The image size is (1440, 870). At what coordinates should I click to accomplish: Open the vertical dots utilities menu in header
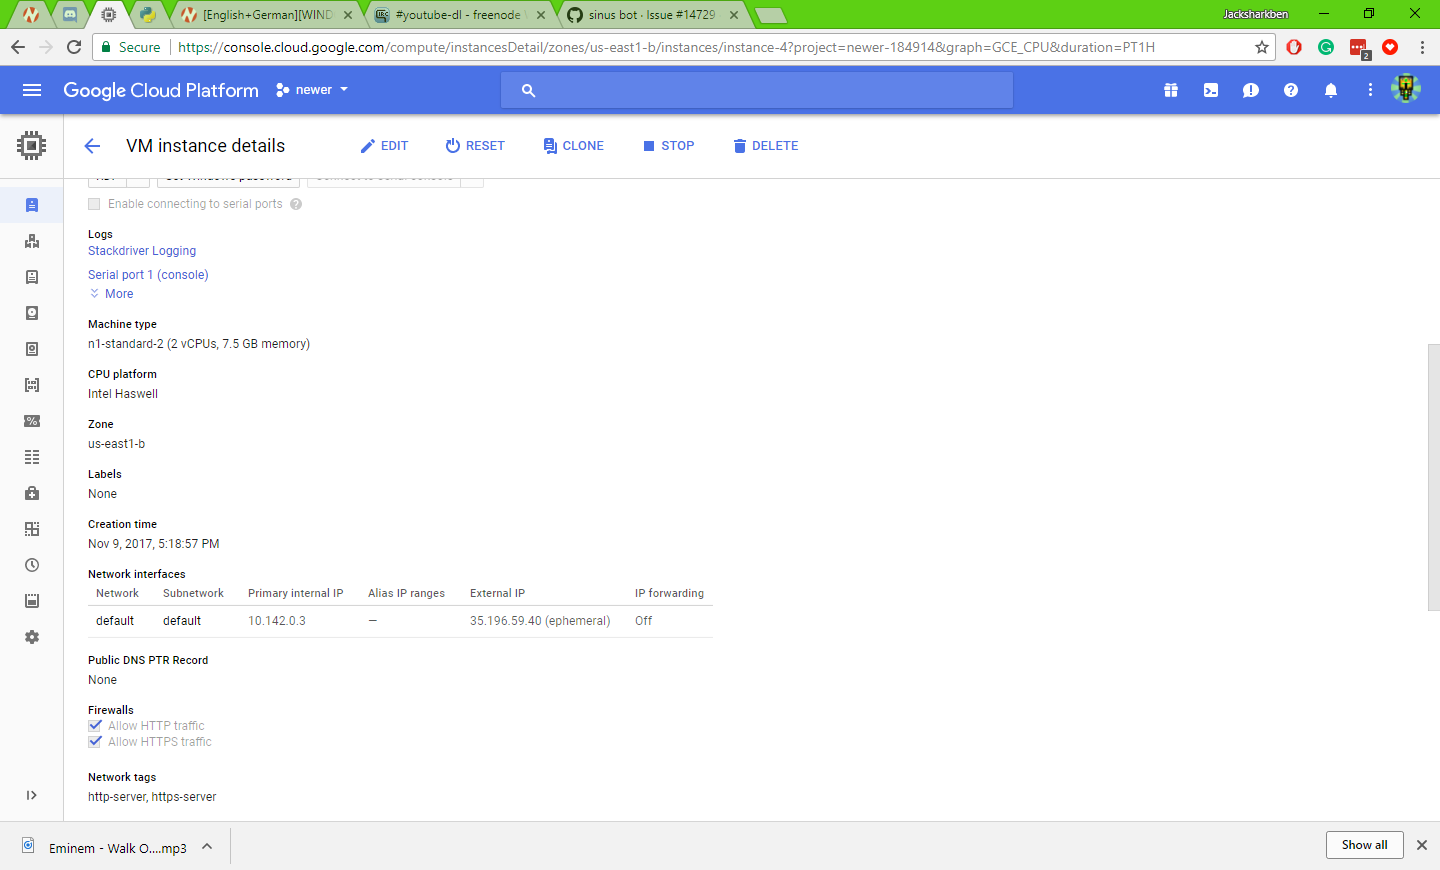(1370, 90)
